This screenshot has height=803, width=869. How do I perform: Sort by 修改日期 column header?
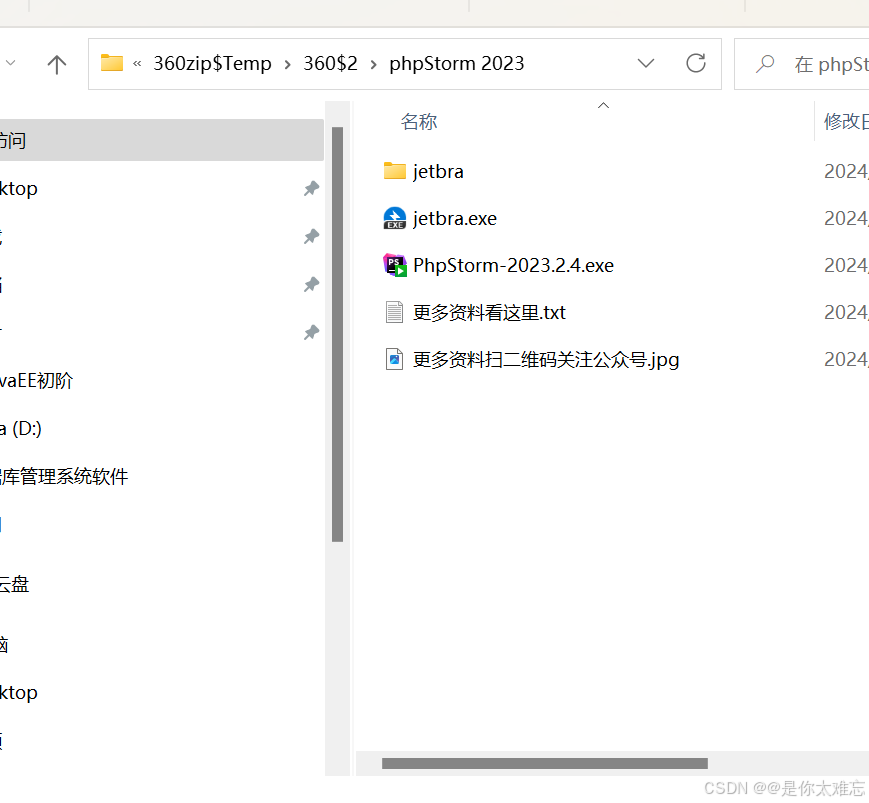tap(846, 121)
